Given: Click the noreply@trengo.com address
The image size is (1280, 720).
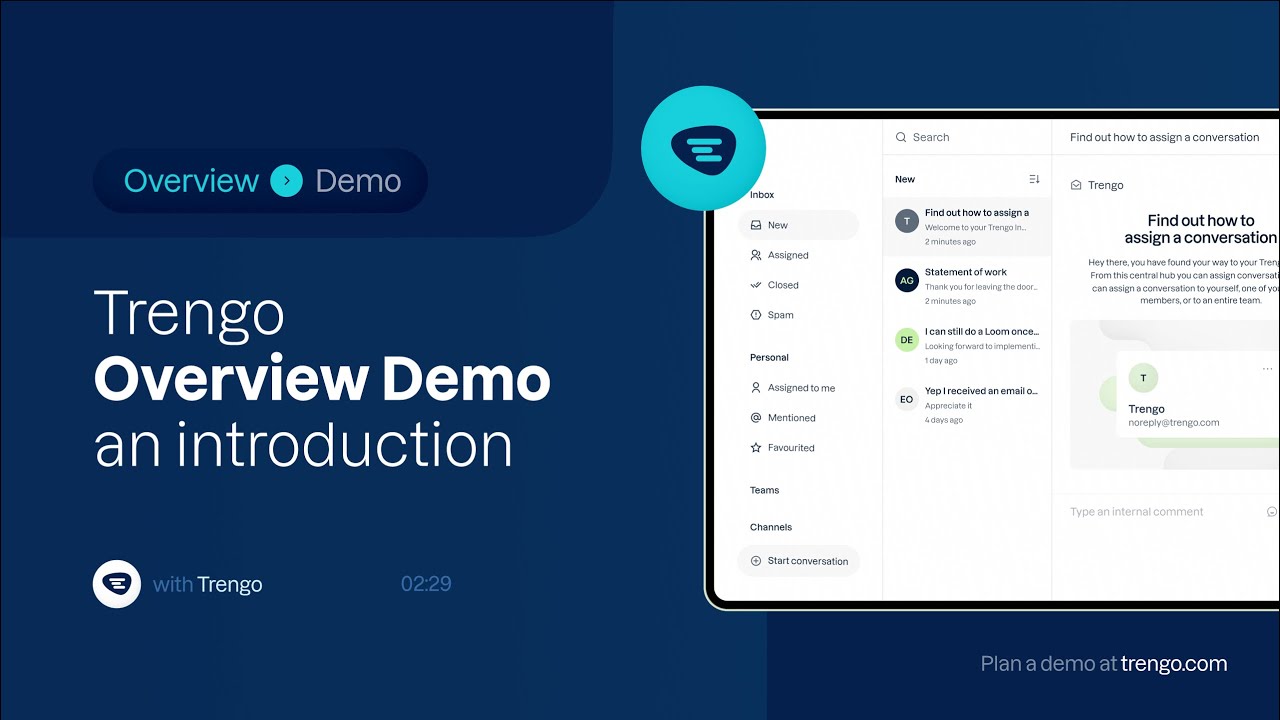Looking at the screenshot, I should coord(1174,423).
